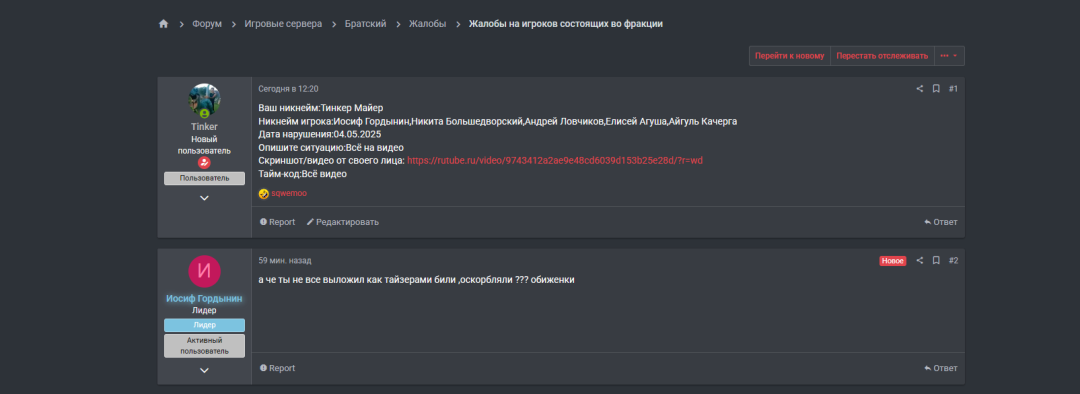Click the red badge under Tinker's title

click(205, 163)
